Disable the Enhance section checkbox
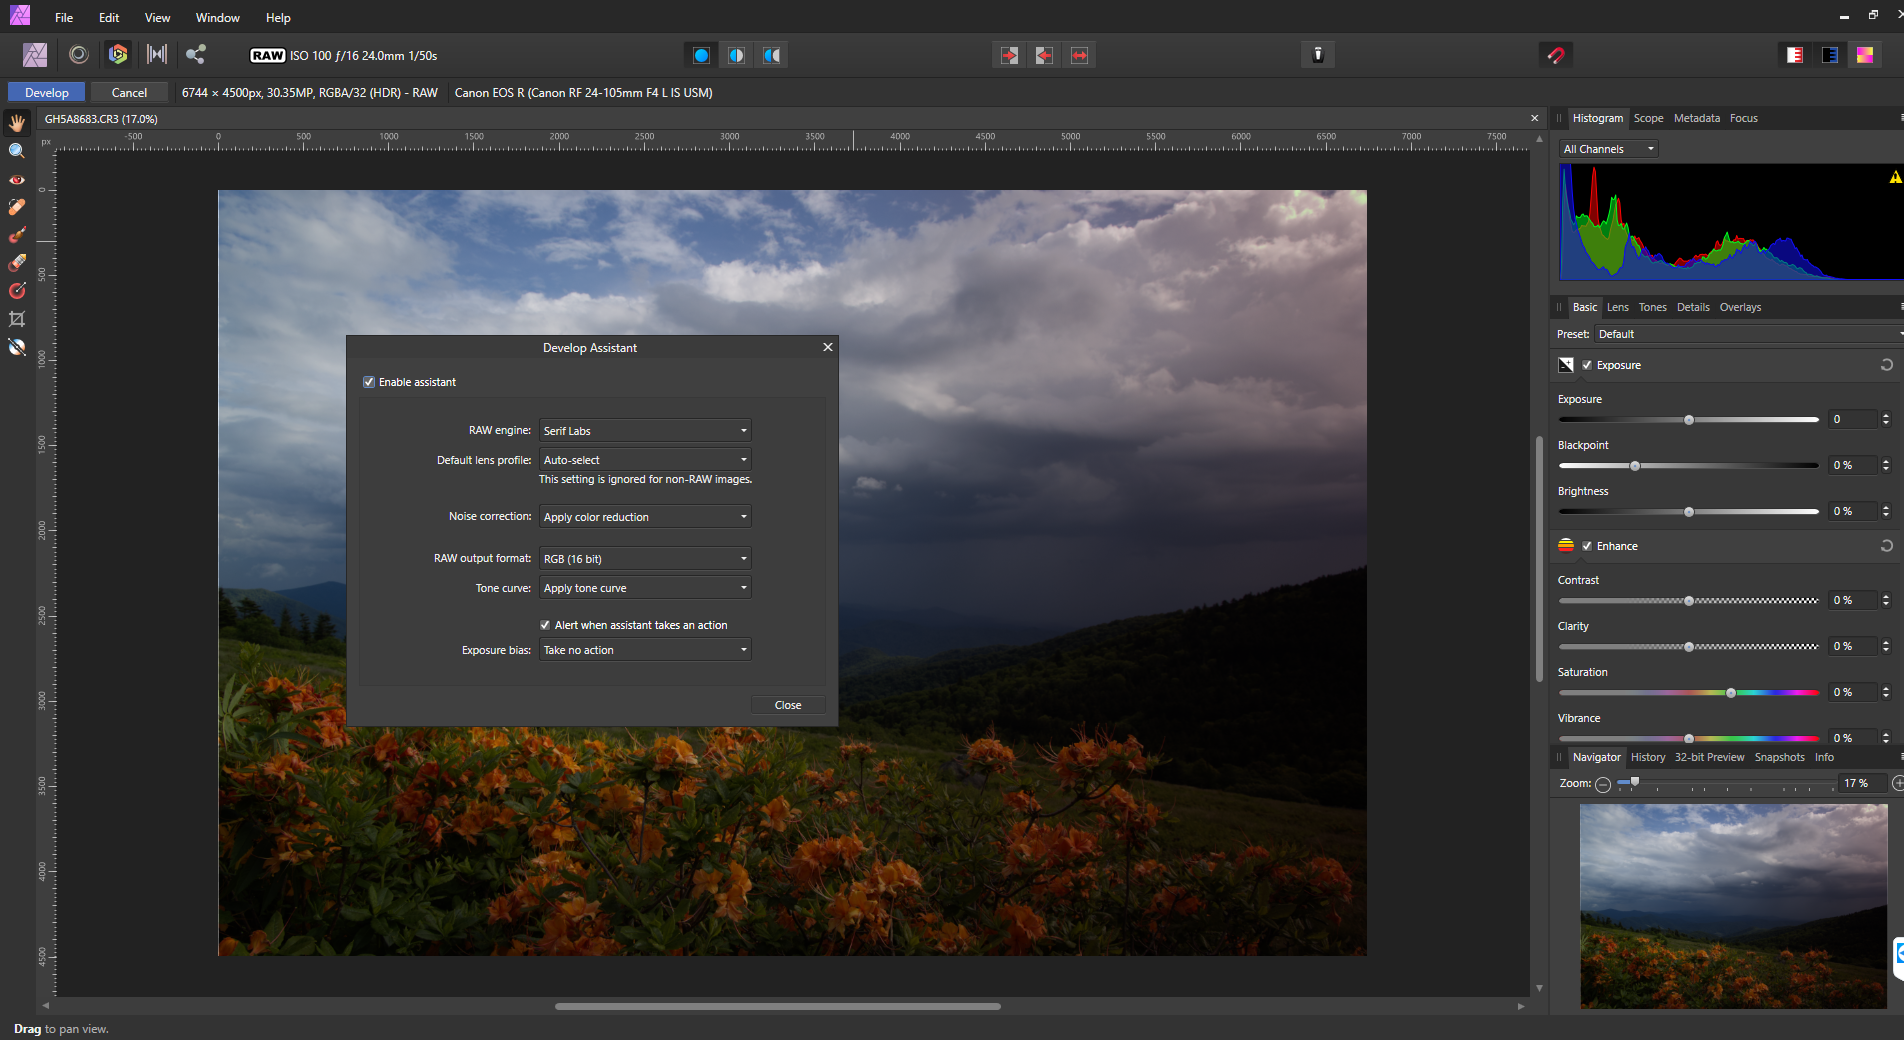The width and height of the screenshot is (1904, 1040). pyautogui.click(x=1587, y=546)
